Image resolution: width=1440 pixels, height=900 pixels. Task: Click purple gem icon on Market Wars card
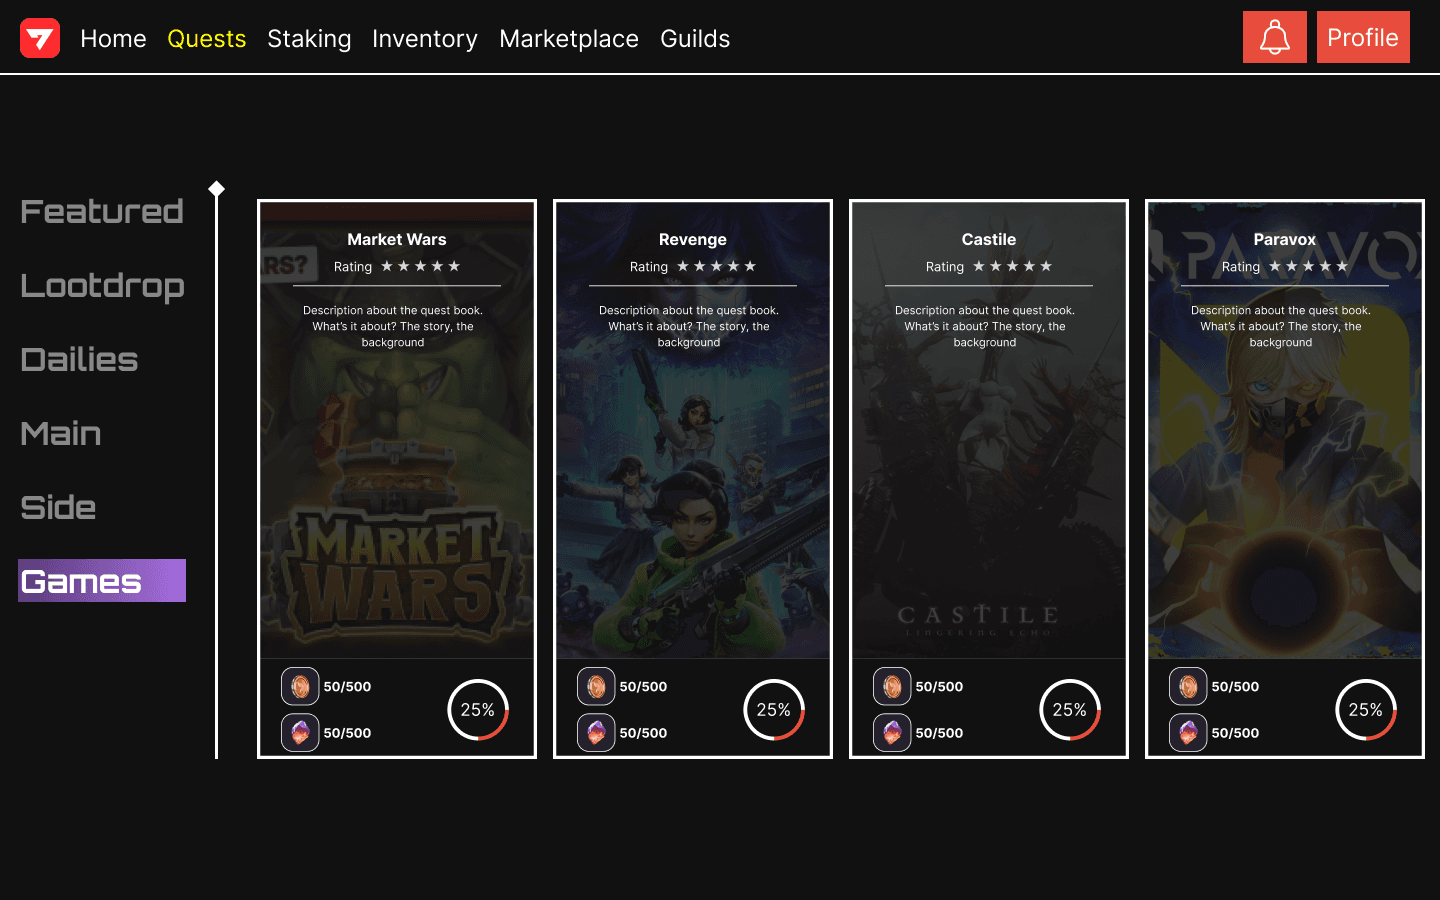click(x=300, y=733)
